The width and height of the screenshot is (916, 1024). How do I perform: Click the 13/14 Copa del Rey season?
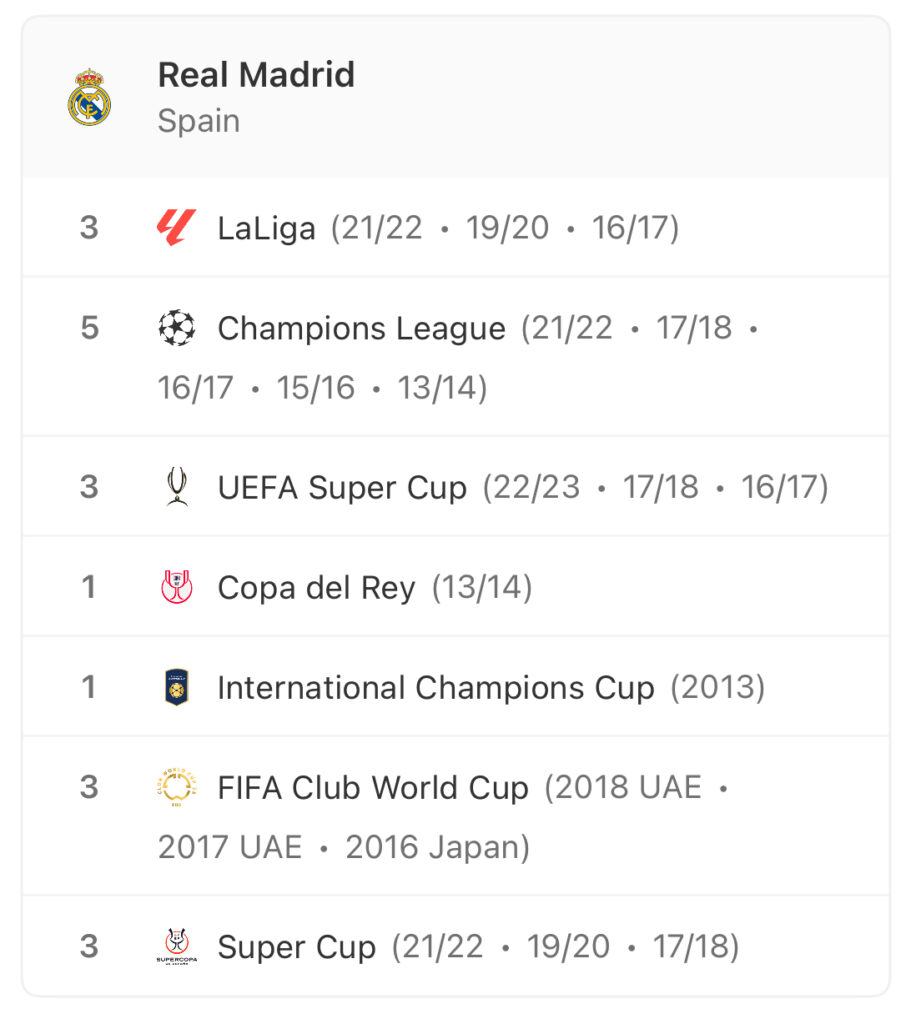(x=482, y=587)
